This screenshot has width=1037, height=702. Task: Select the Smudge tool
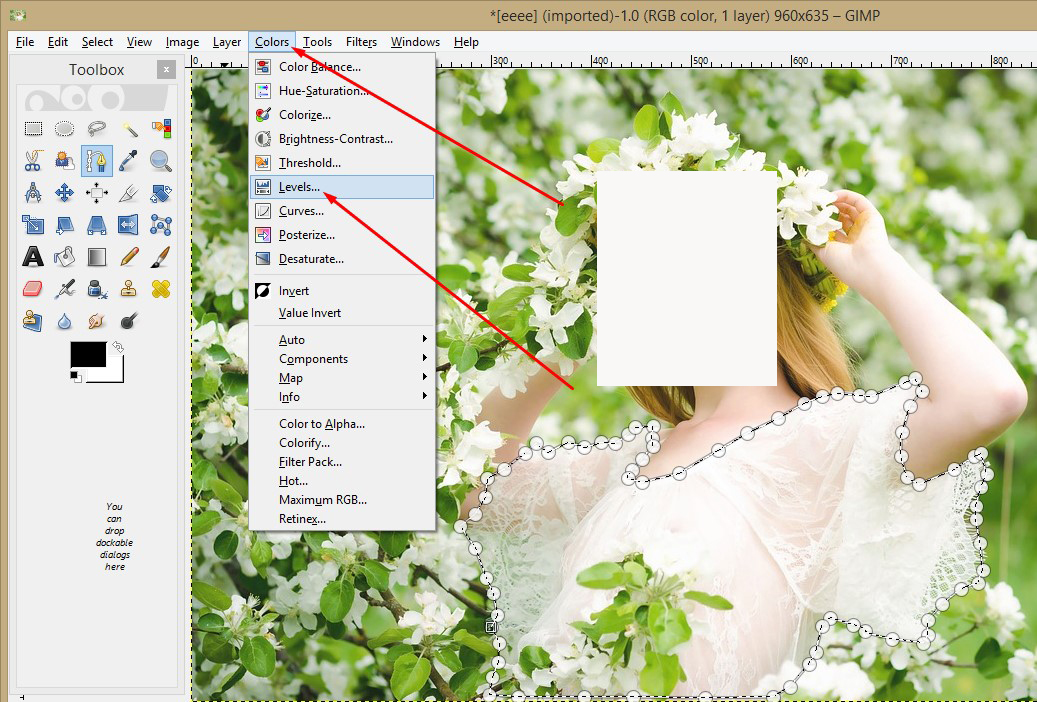point(95,321)
